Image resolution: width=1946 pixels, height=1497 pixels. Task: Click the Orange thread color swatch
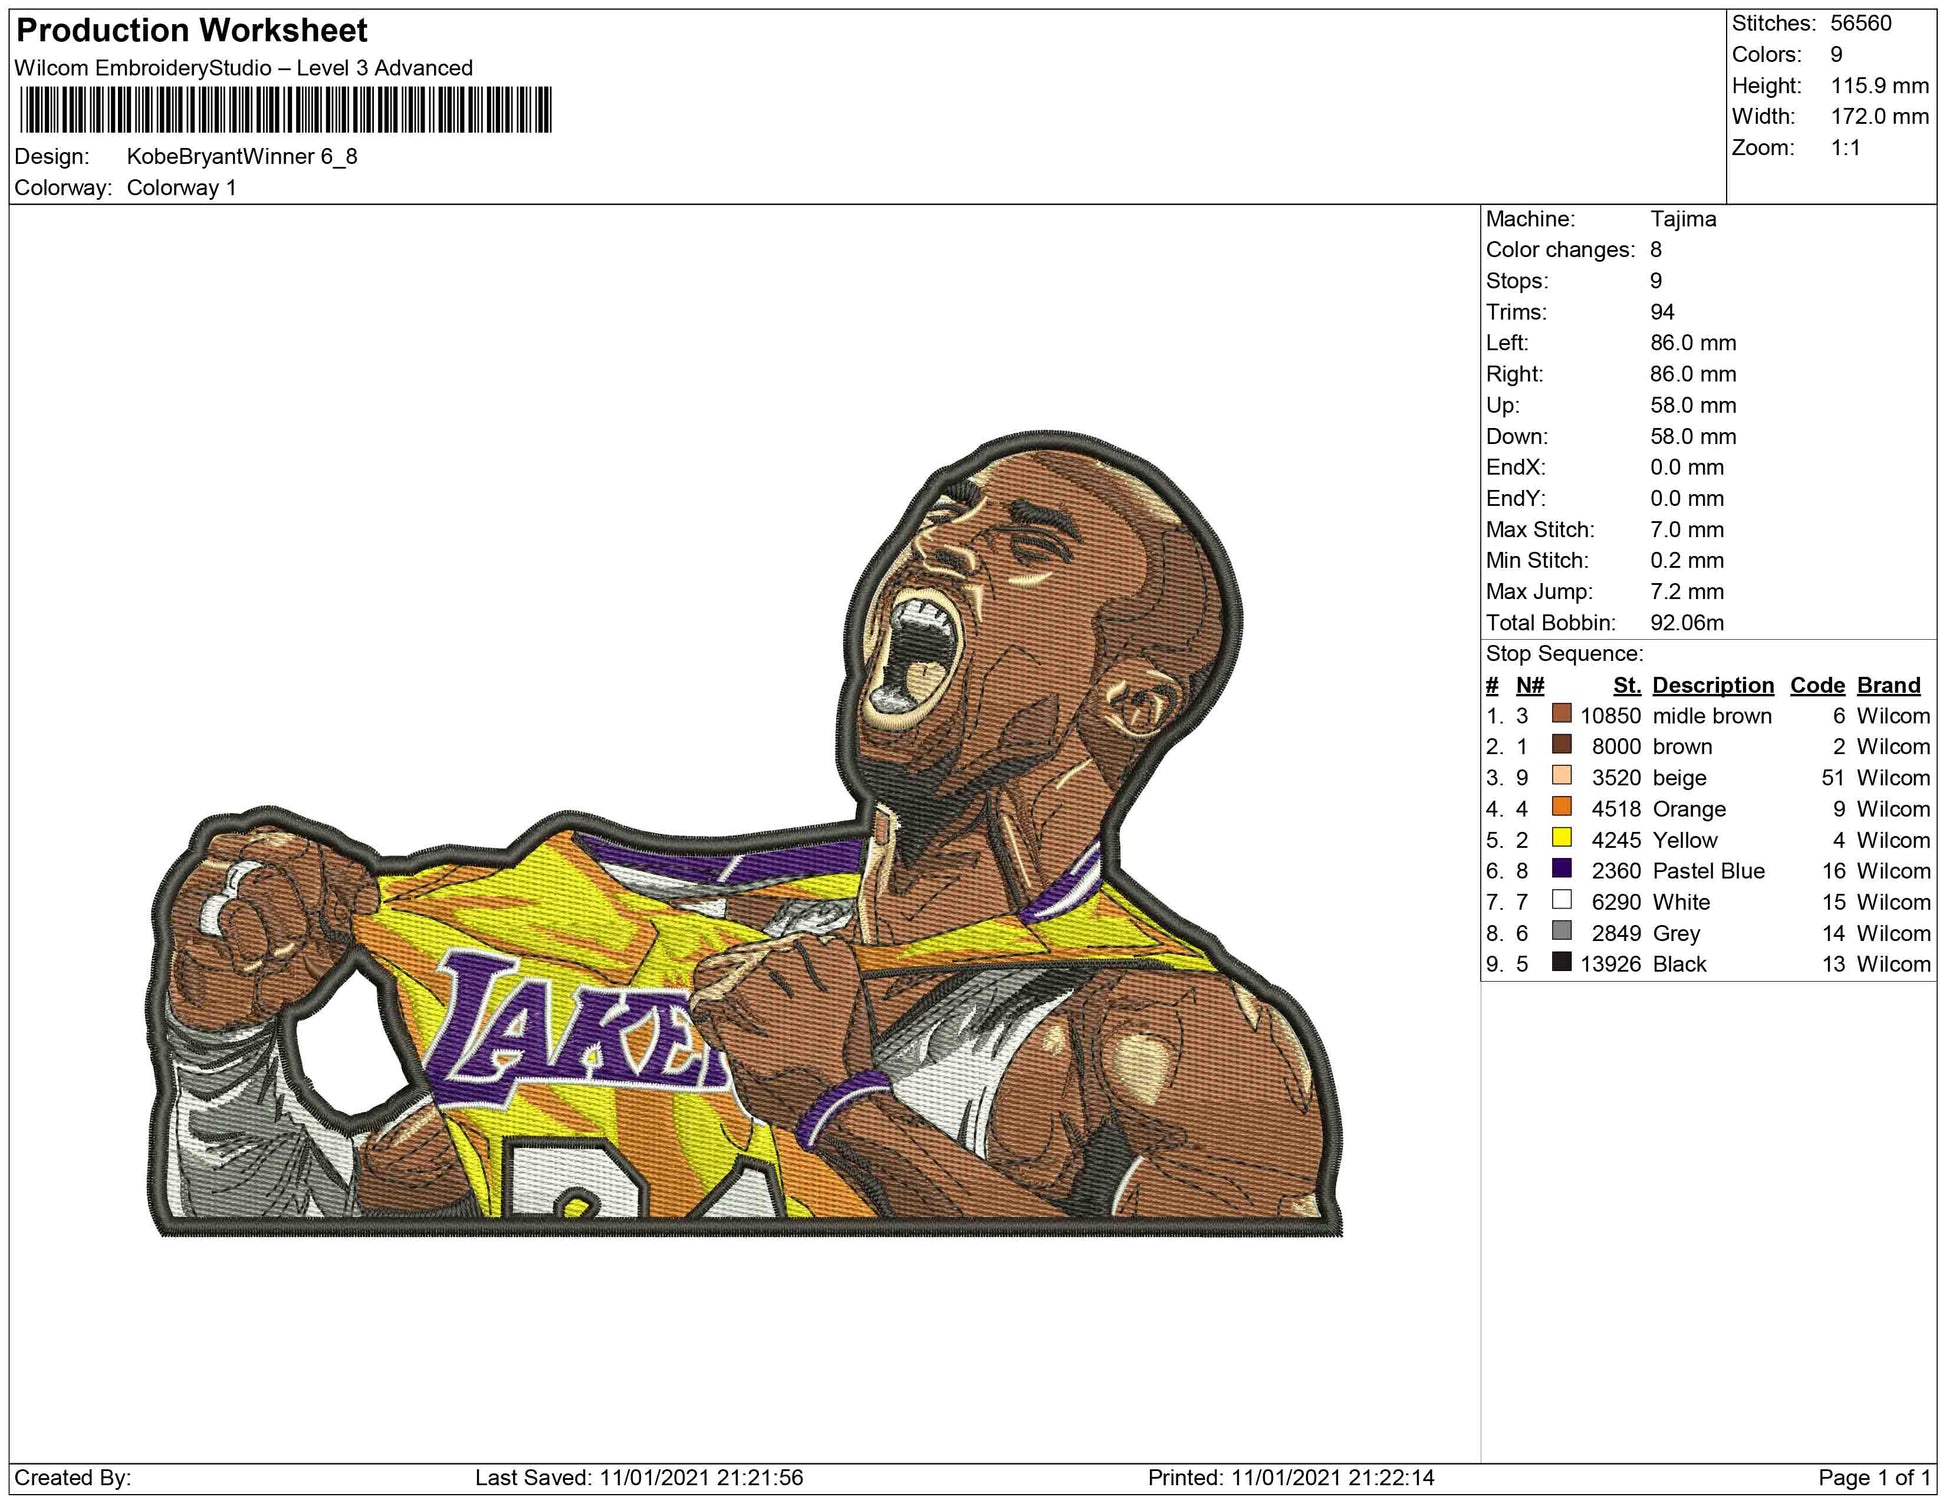click(x=1561, y=806)
